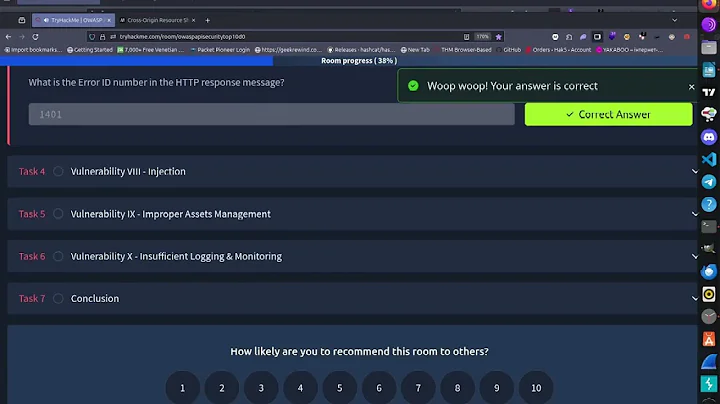Launch Visual Studio Code from the dock

709,159
